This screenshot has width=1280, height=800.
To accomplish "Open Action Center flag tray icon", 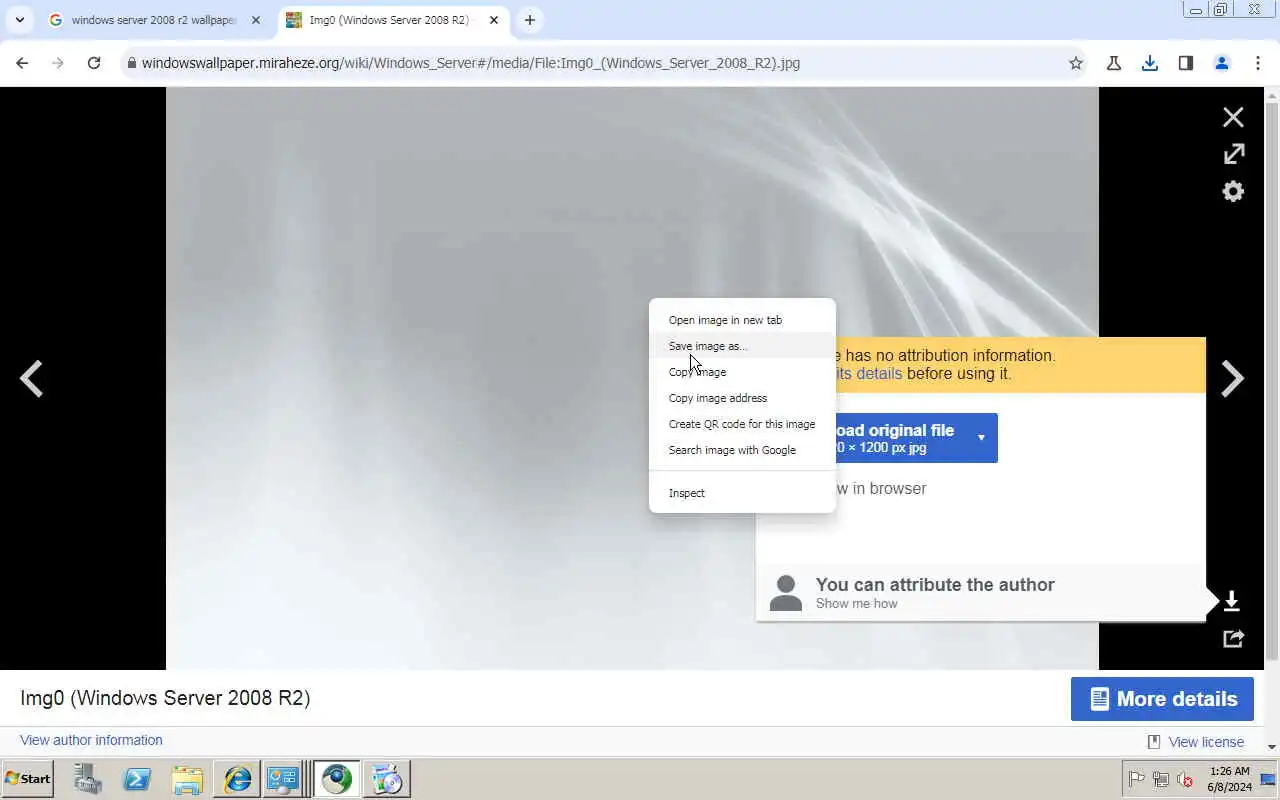I will pyautogui.click(x=1137, y=779).
